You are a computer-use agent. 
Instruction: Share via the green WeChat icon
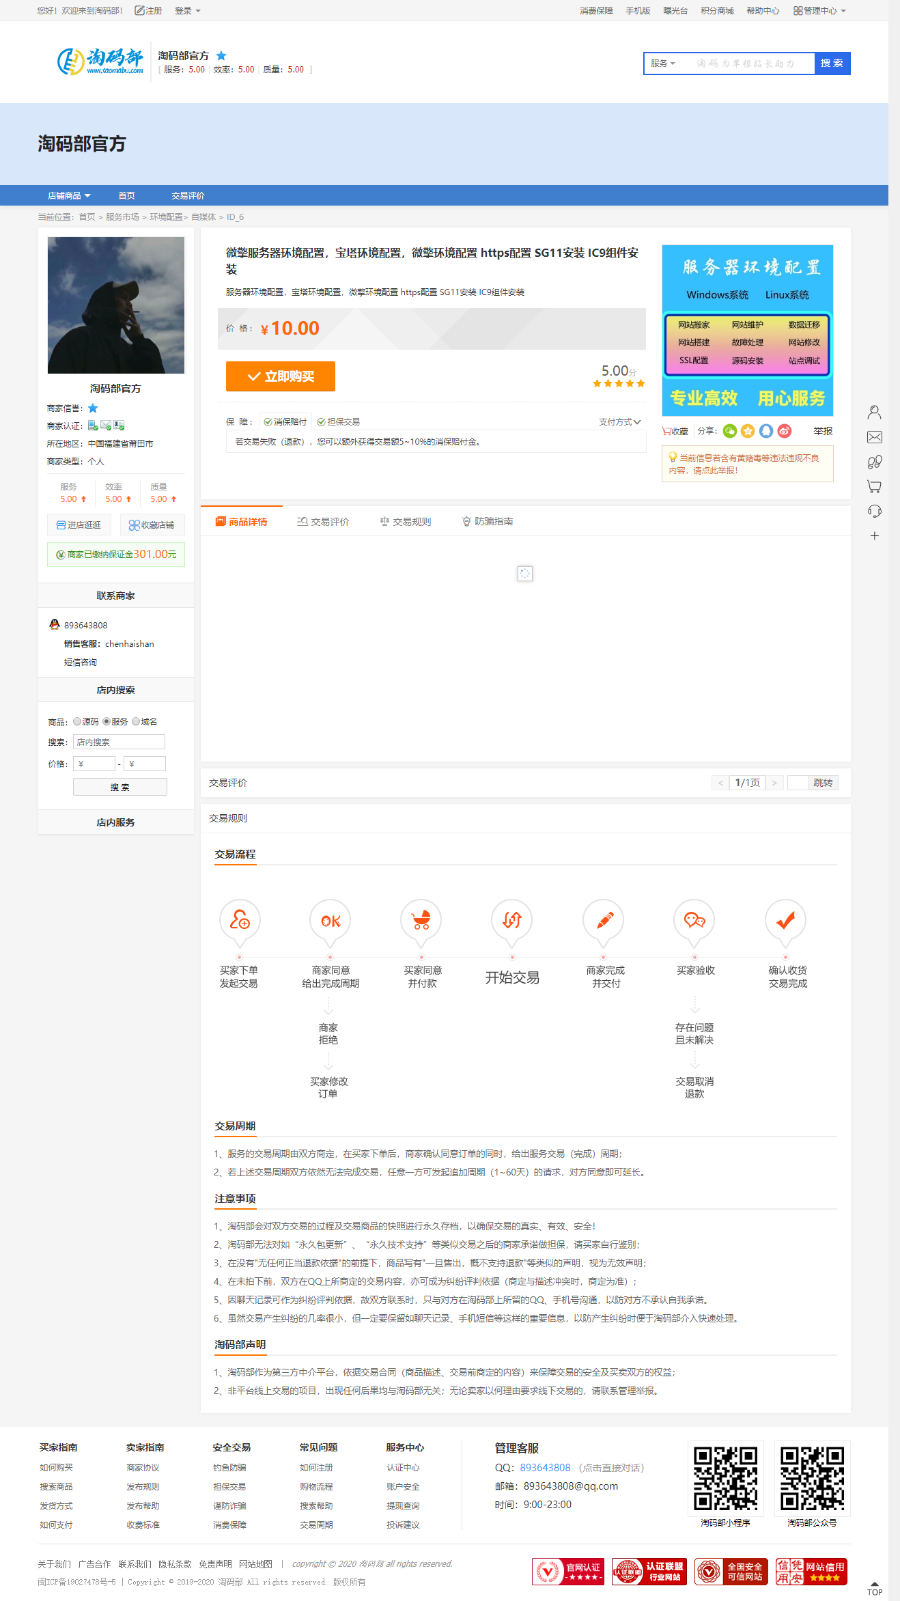click(x=730, y=431)
